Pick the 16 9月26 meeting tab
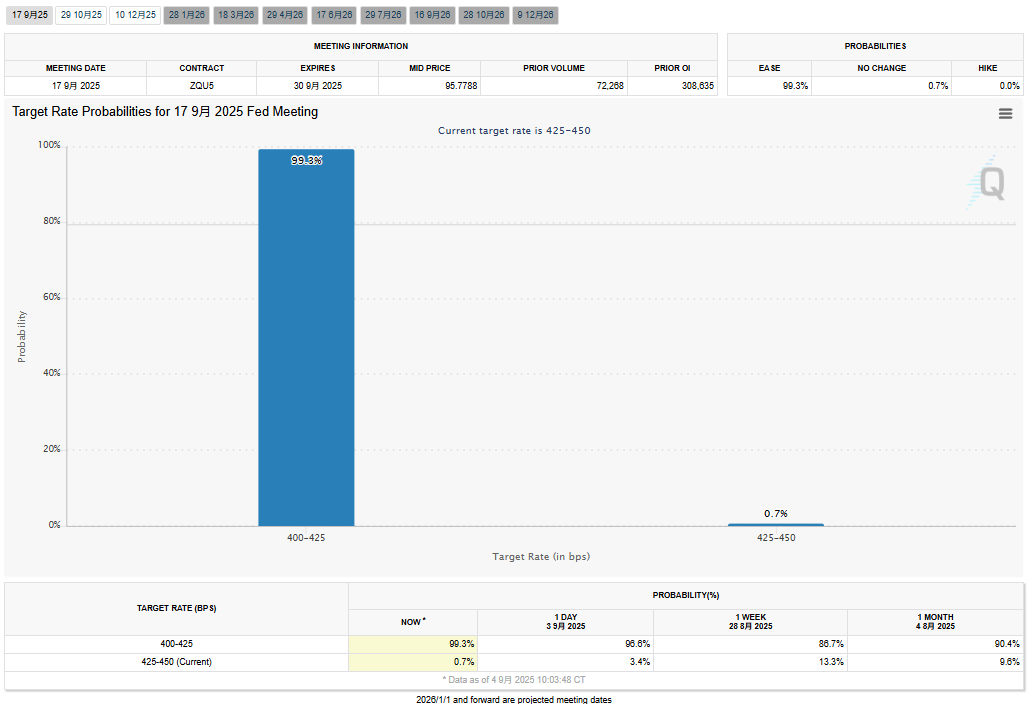Screen dimensions: 1029x704 432,15
